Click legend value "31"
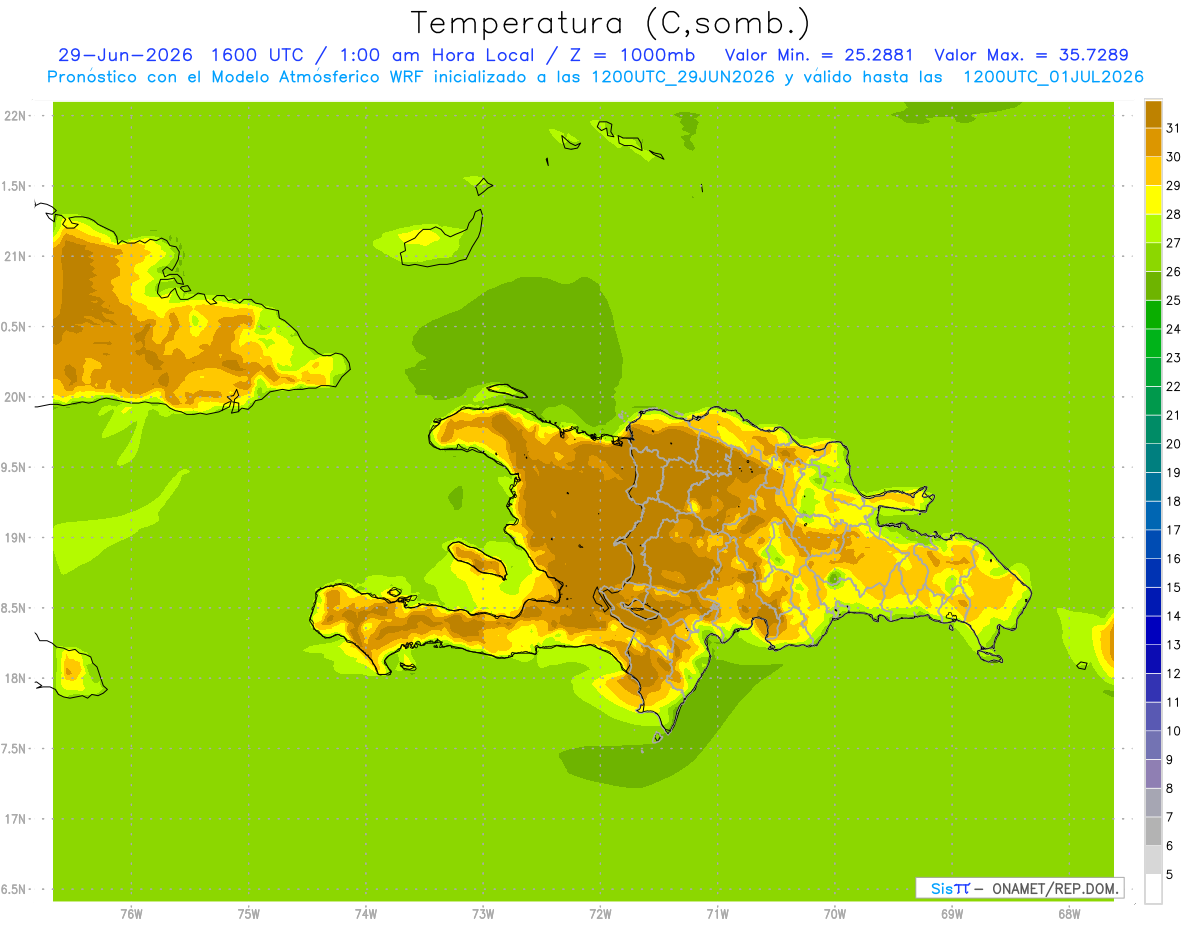Screen dimensions: 1200x927 coord(1174,128)
